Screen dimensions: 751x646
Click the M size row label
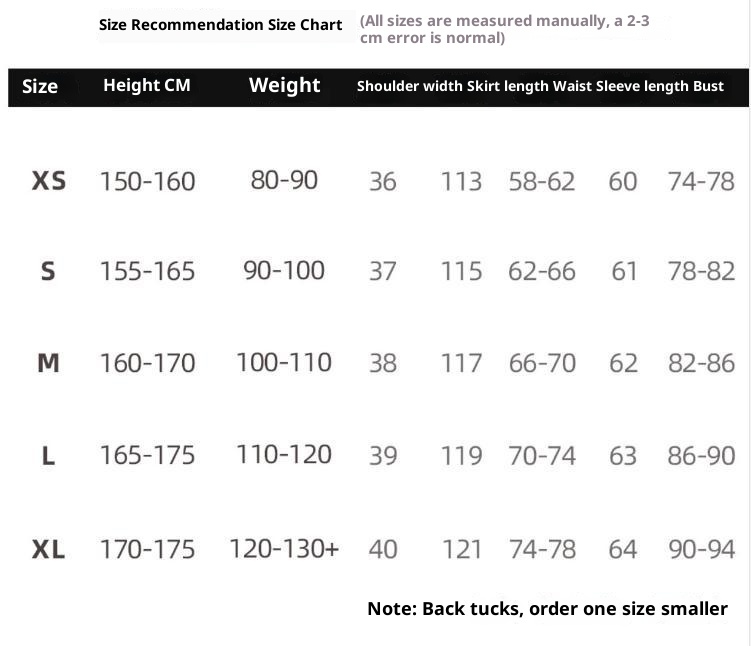[48, 363]
